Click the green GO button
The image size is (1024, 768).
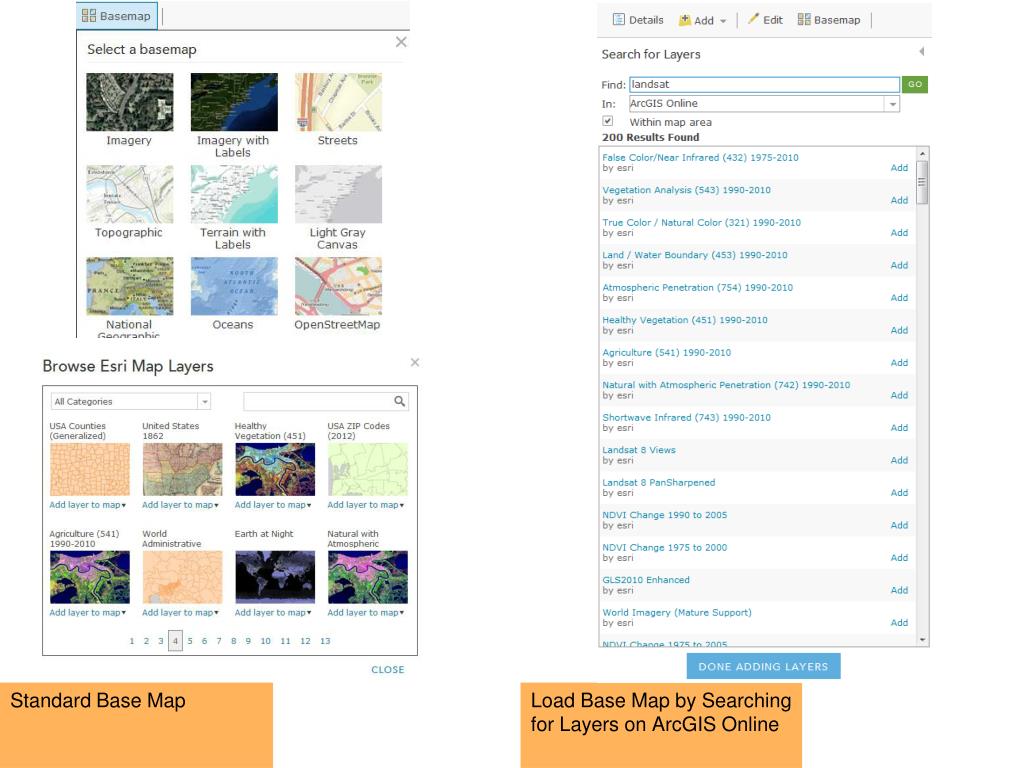tap(915, 84)
